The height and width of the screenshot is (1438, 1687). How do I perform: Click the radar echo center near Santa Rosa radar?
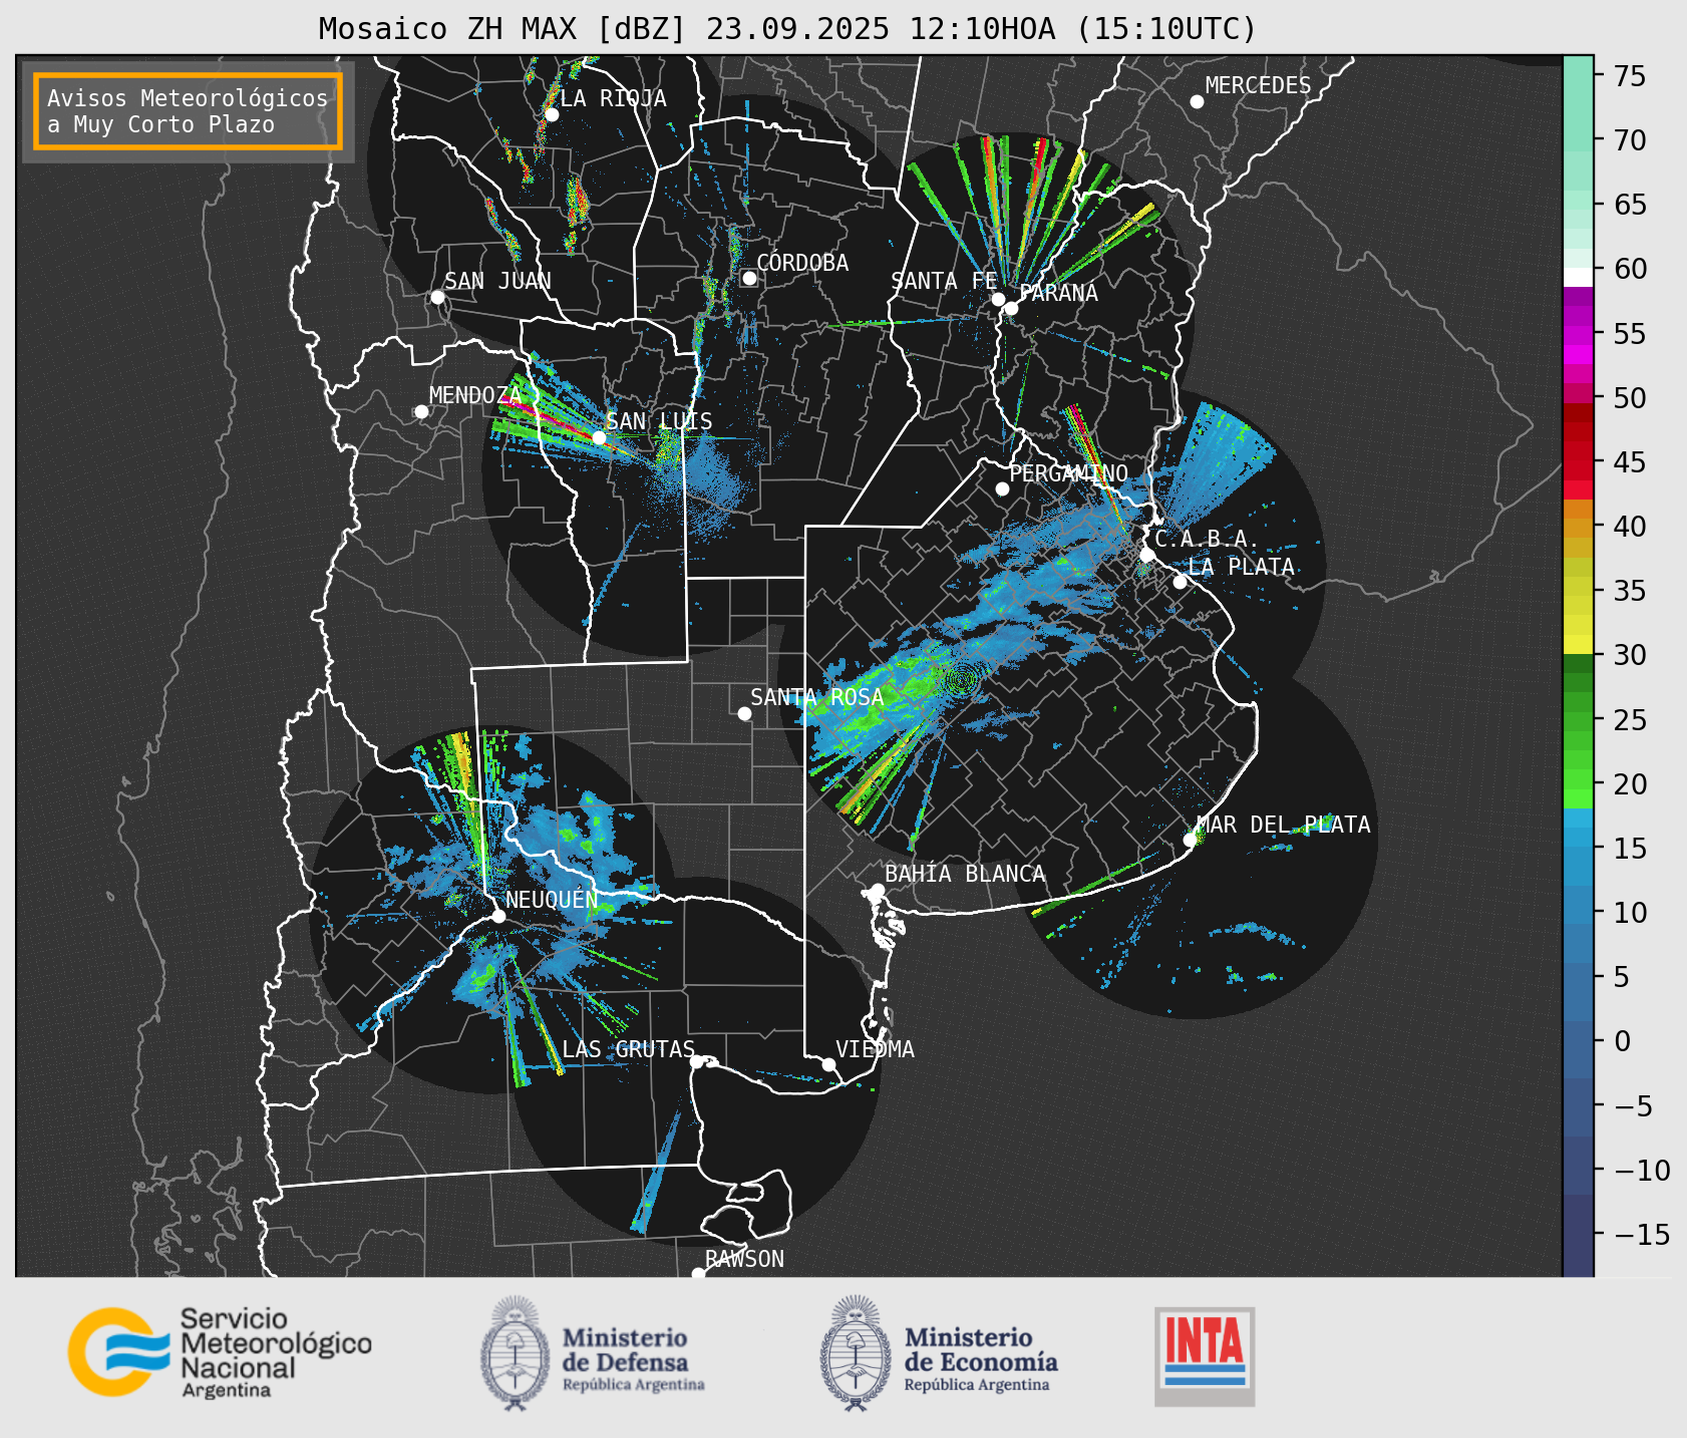pos(963,680)
